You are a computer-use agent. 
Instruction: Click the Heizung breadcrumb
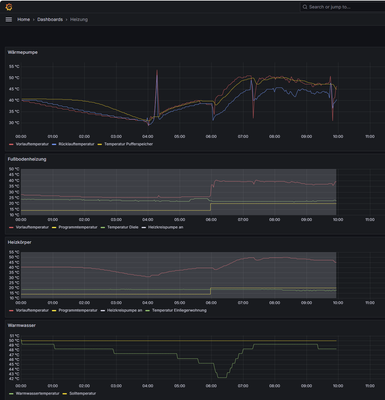(x=79, y=20)
